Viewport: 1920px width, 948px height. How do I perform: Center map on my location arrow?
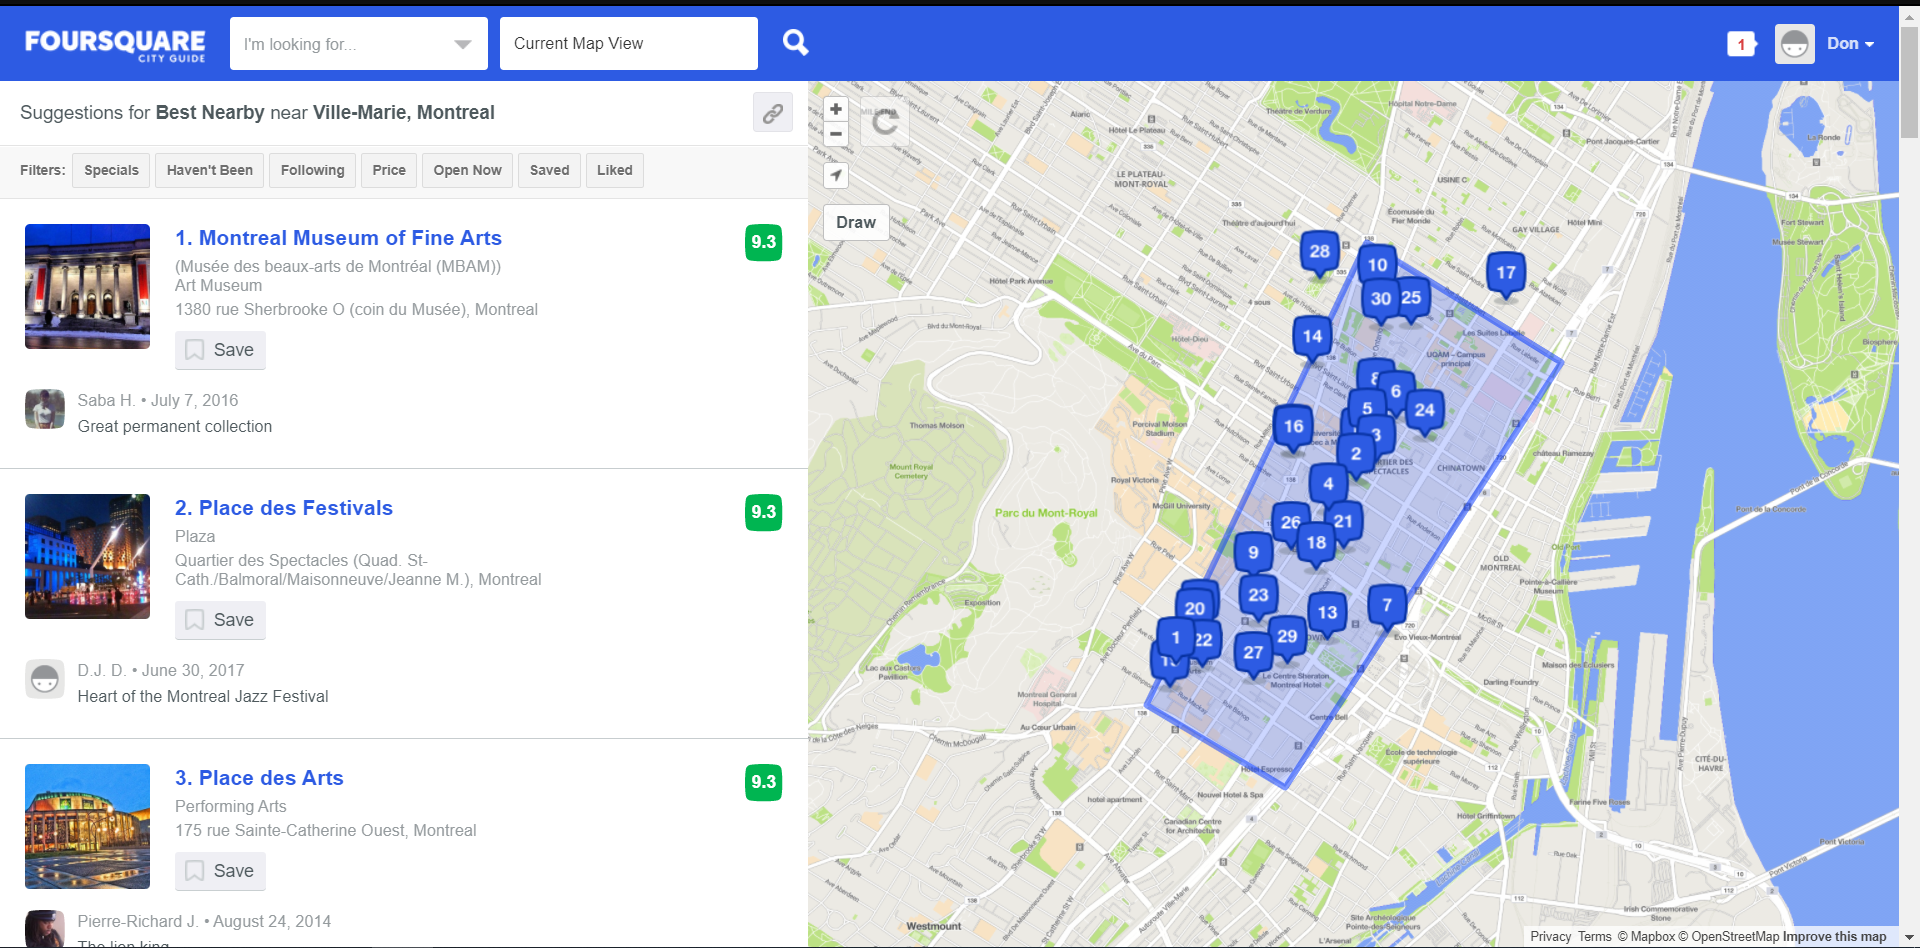coord(836,175)
